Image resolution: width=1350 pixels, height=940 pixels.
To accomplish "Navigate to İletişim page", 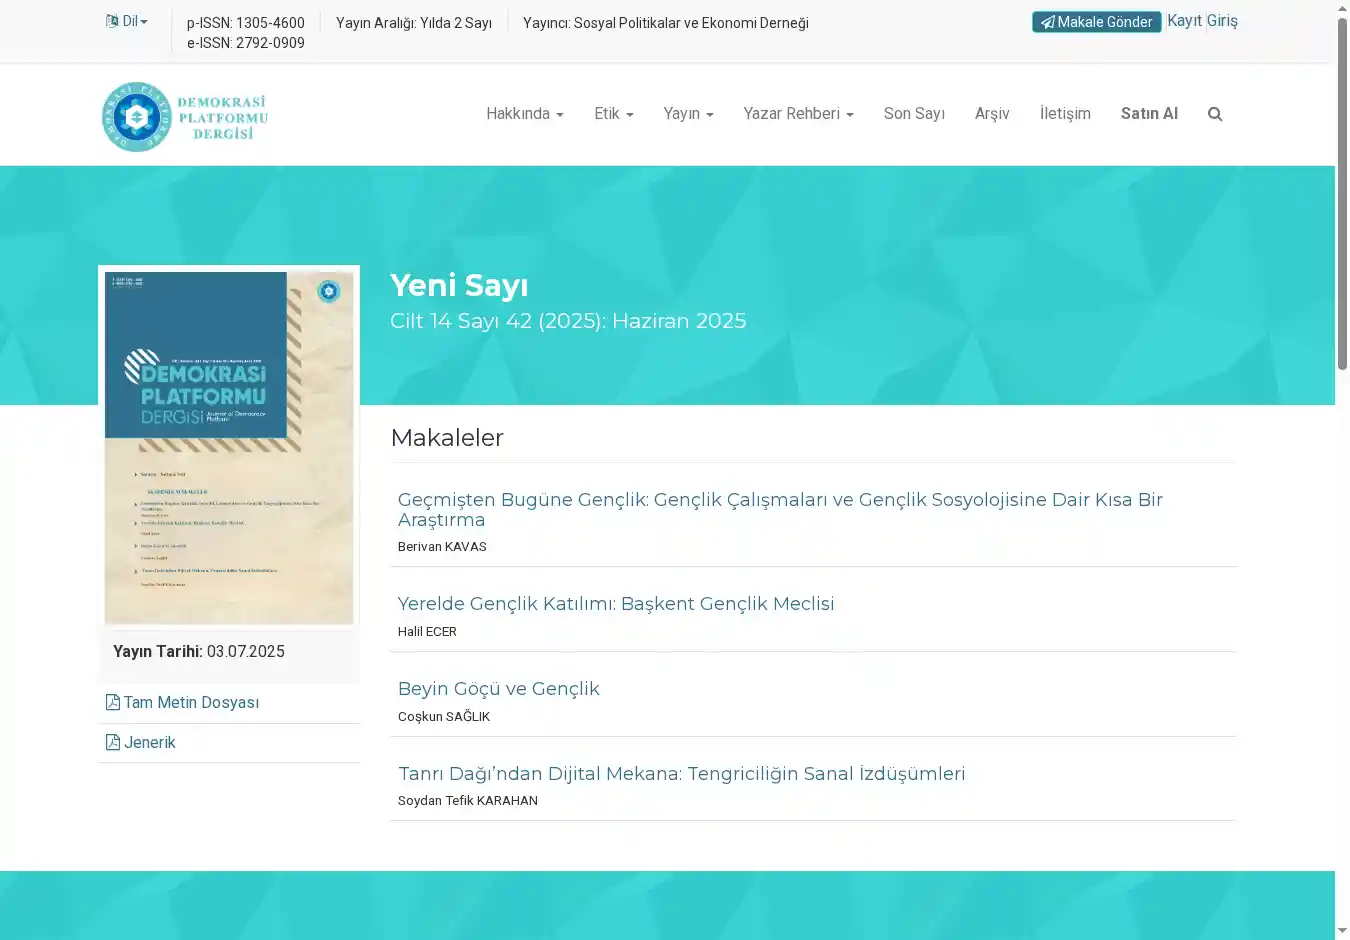I will 1065,114.
